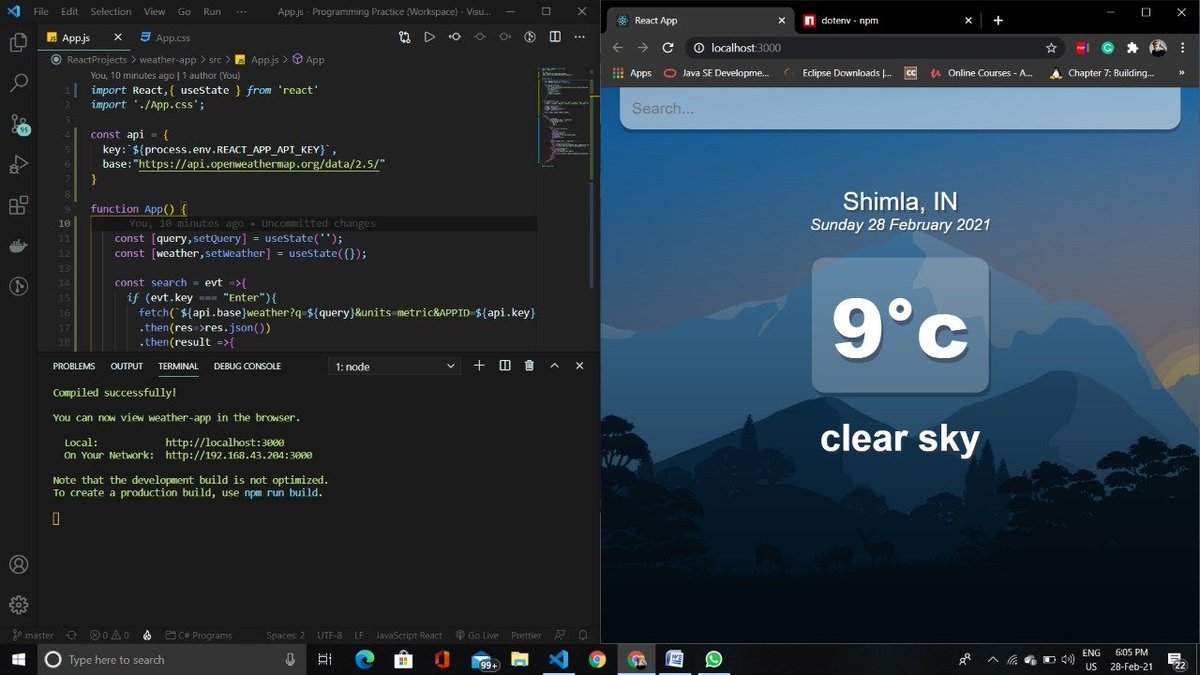Viewport: 1200px width, 675px height.
Task: Maximize the terminal panel with the up chevron
Action: [555, 366]
